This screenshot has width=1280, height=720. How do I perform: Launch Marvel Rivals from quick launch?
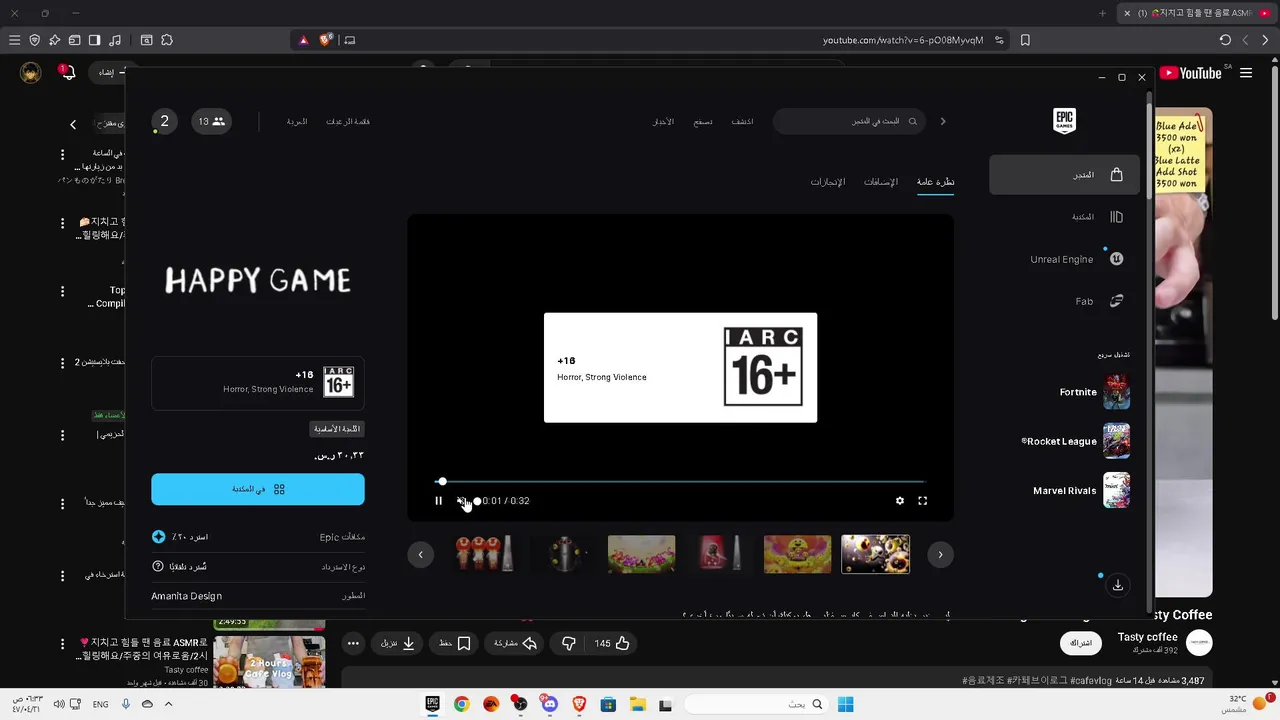(1081, 491)
